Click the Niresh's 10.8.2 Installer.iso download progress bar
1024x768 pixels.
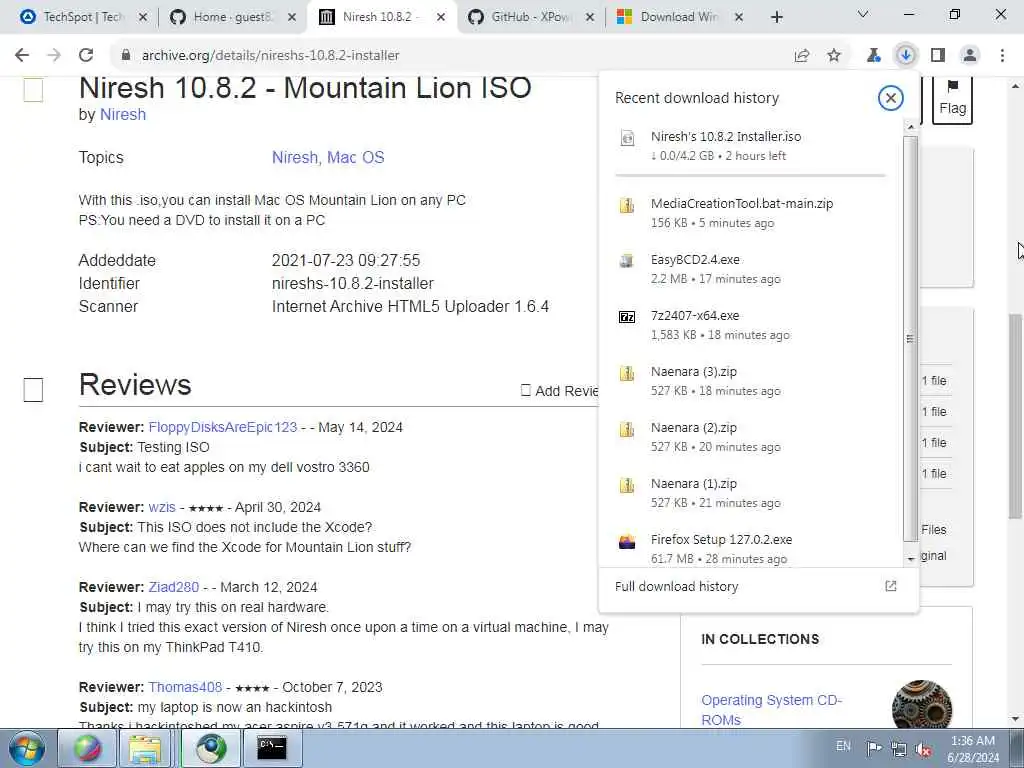[750, 175]
